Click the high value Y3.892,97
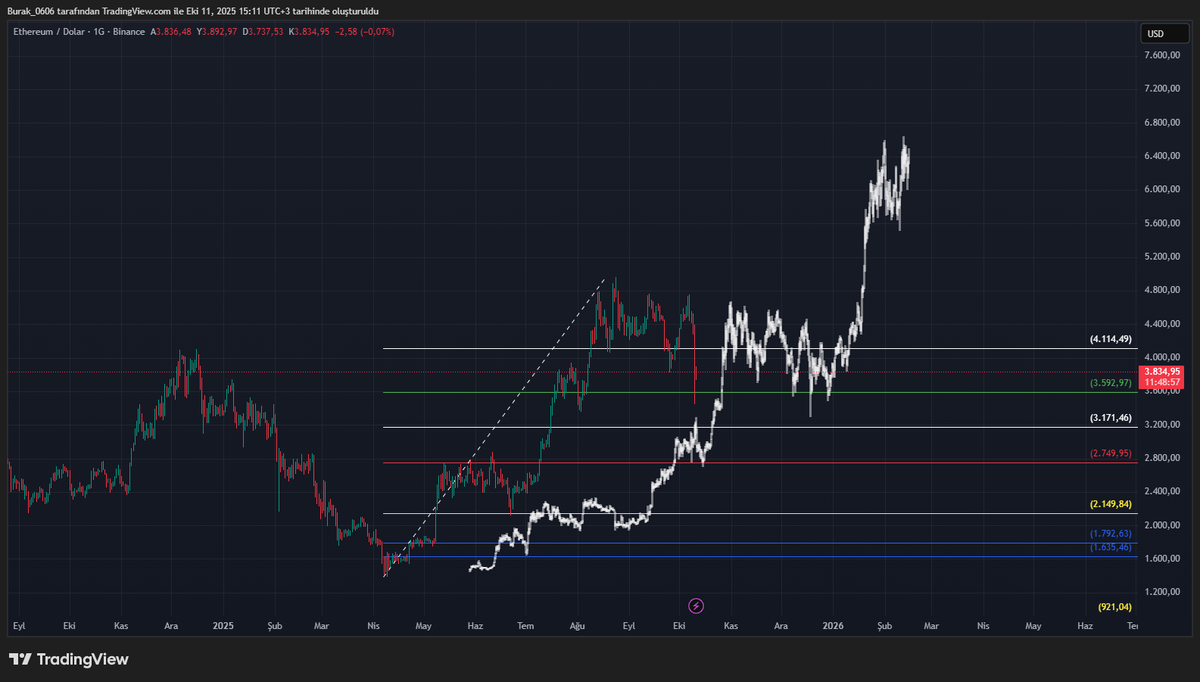Viewport: 1200px width, 682px height. 217,32
